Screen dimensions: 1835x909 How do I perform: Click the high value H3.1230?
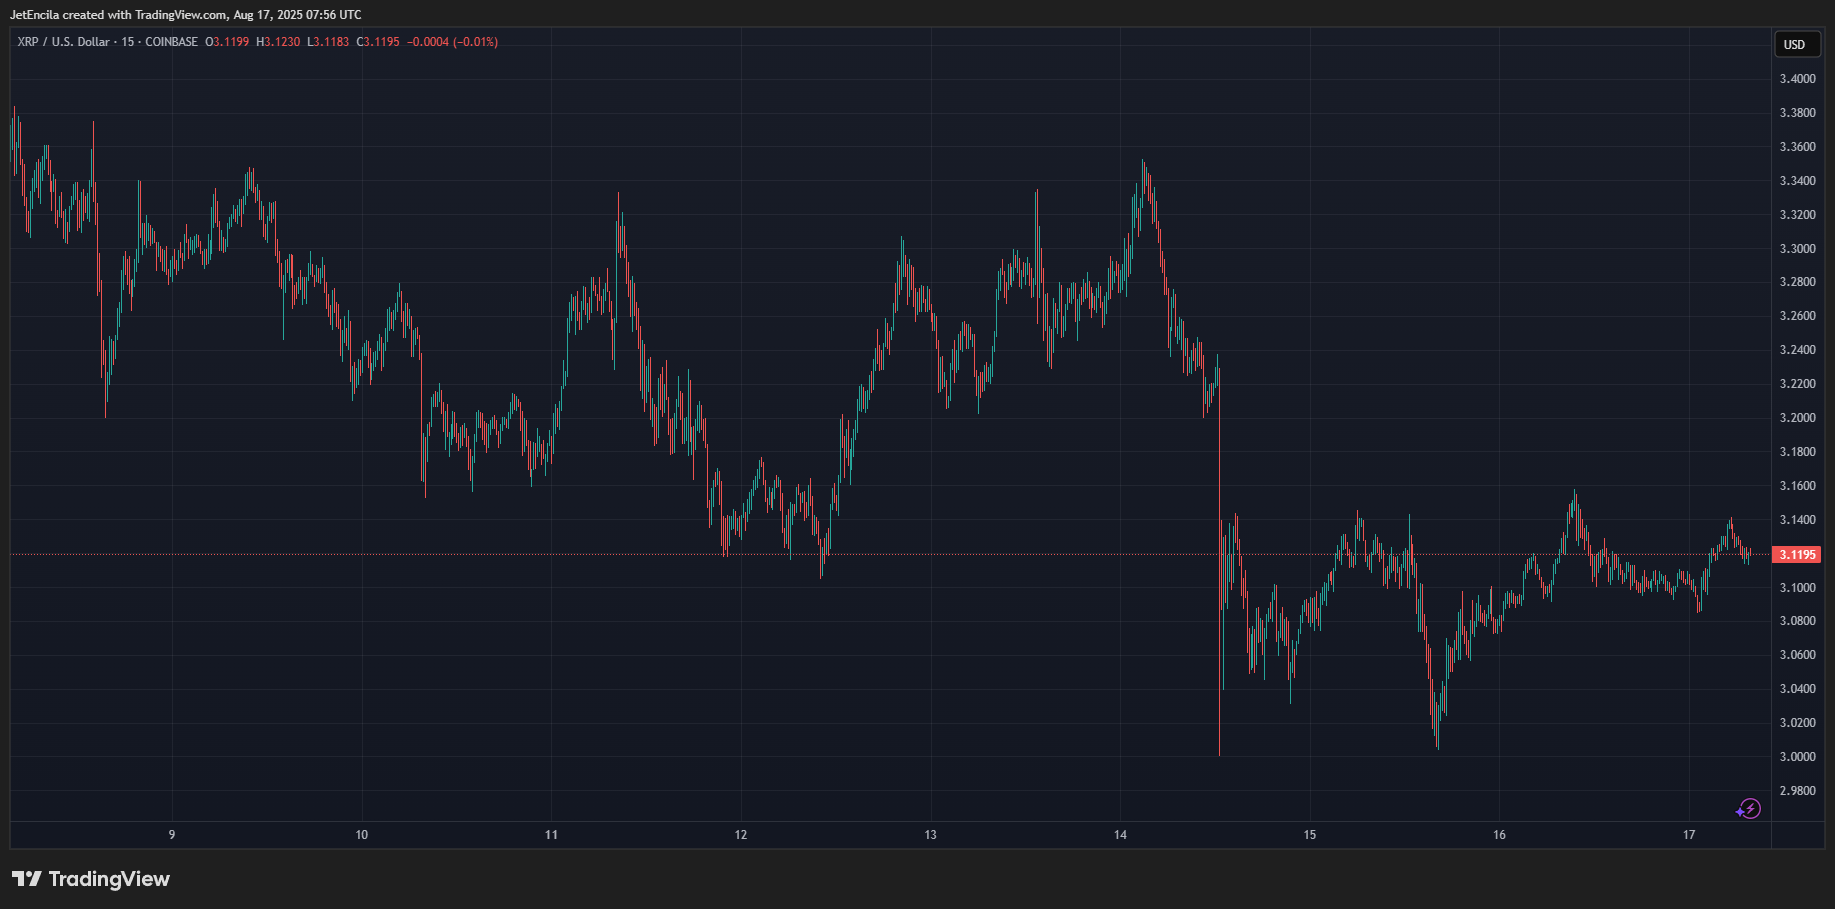tap(278, 42)
